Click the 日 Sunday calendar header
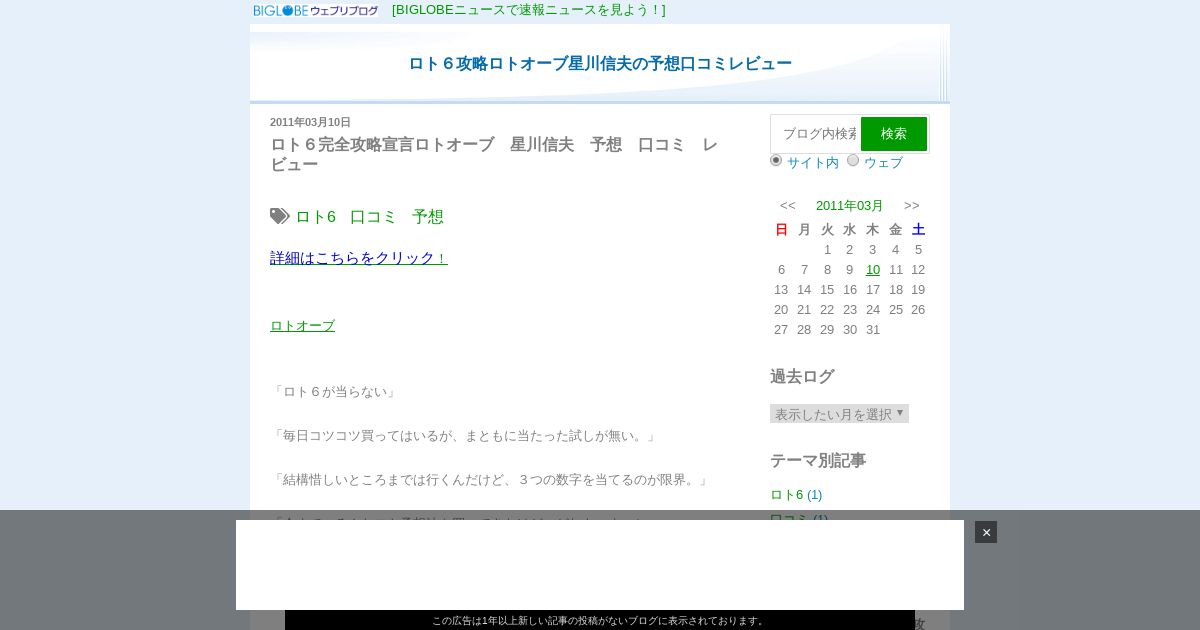Viewport: 1200px width, 630px height. (781, 230)
